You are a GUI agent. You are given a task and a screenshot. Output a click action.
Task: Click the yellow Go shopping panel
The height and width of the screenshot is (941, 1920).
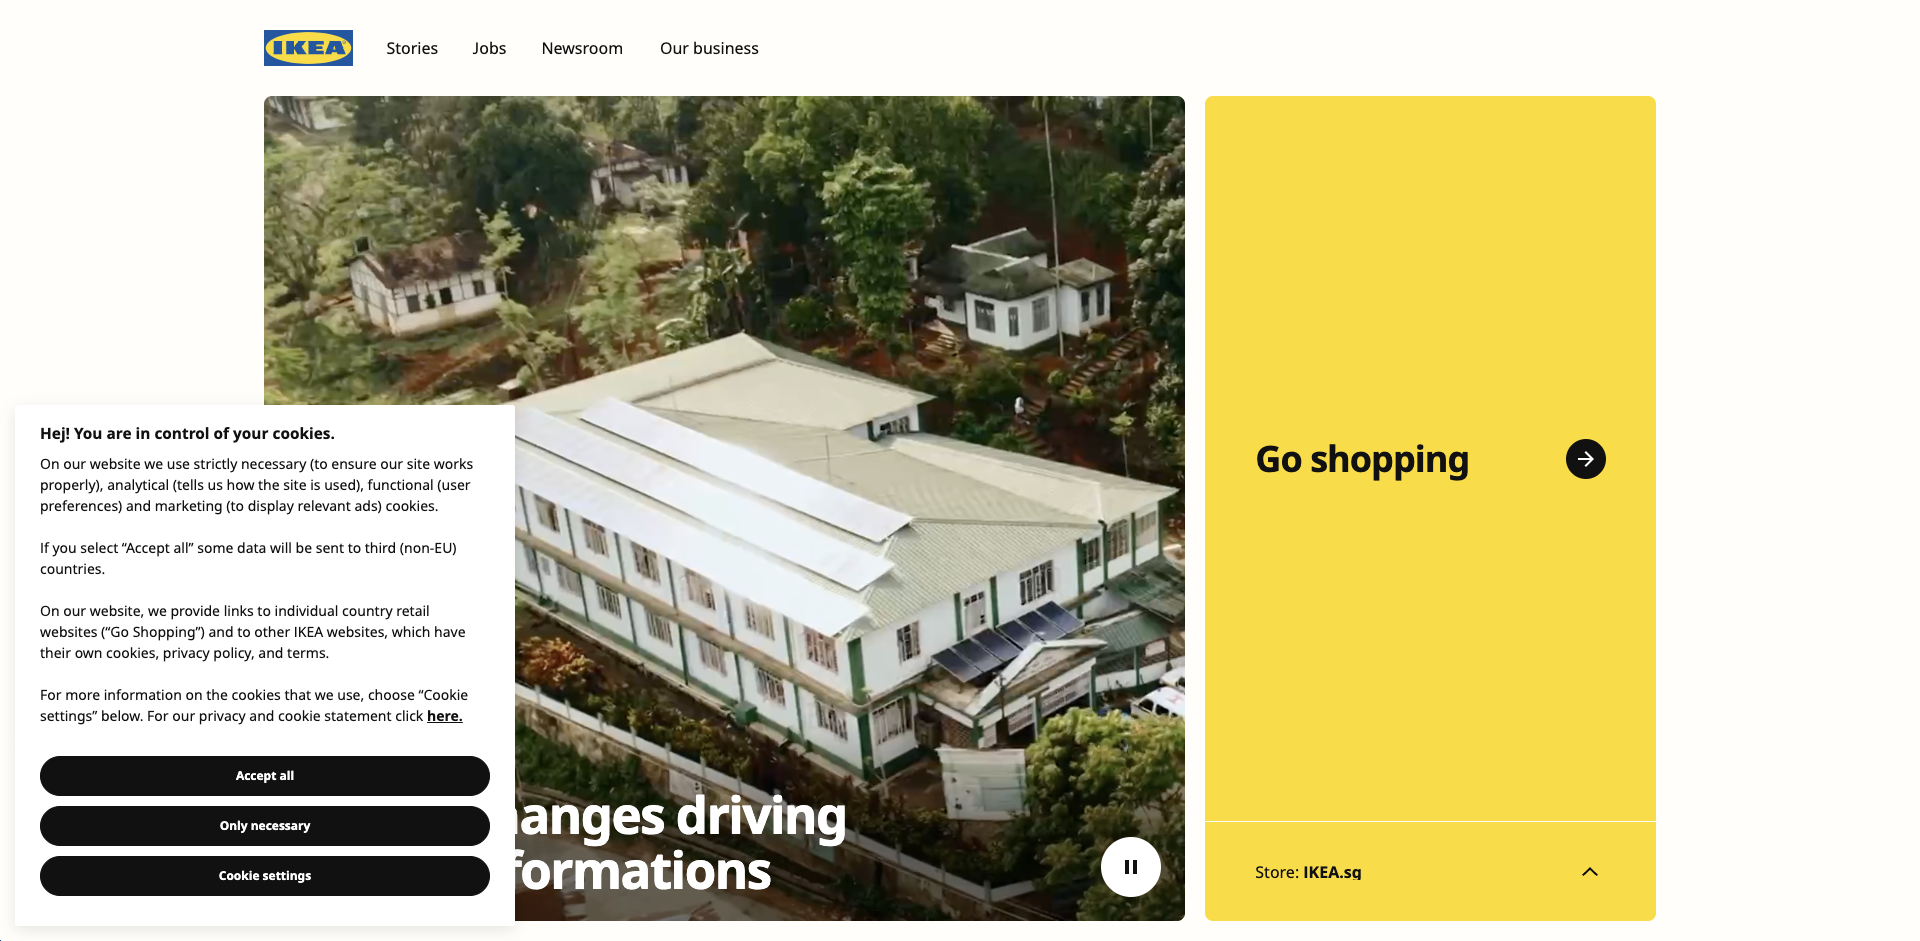coord(1430,459)
